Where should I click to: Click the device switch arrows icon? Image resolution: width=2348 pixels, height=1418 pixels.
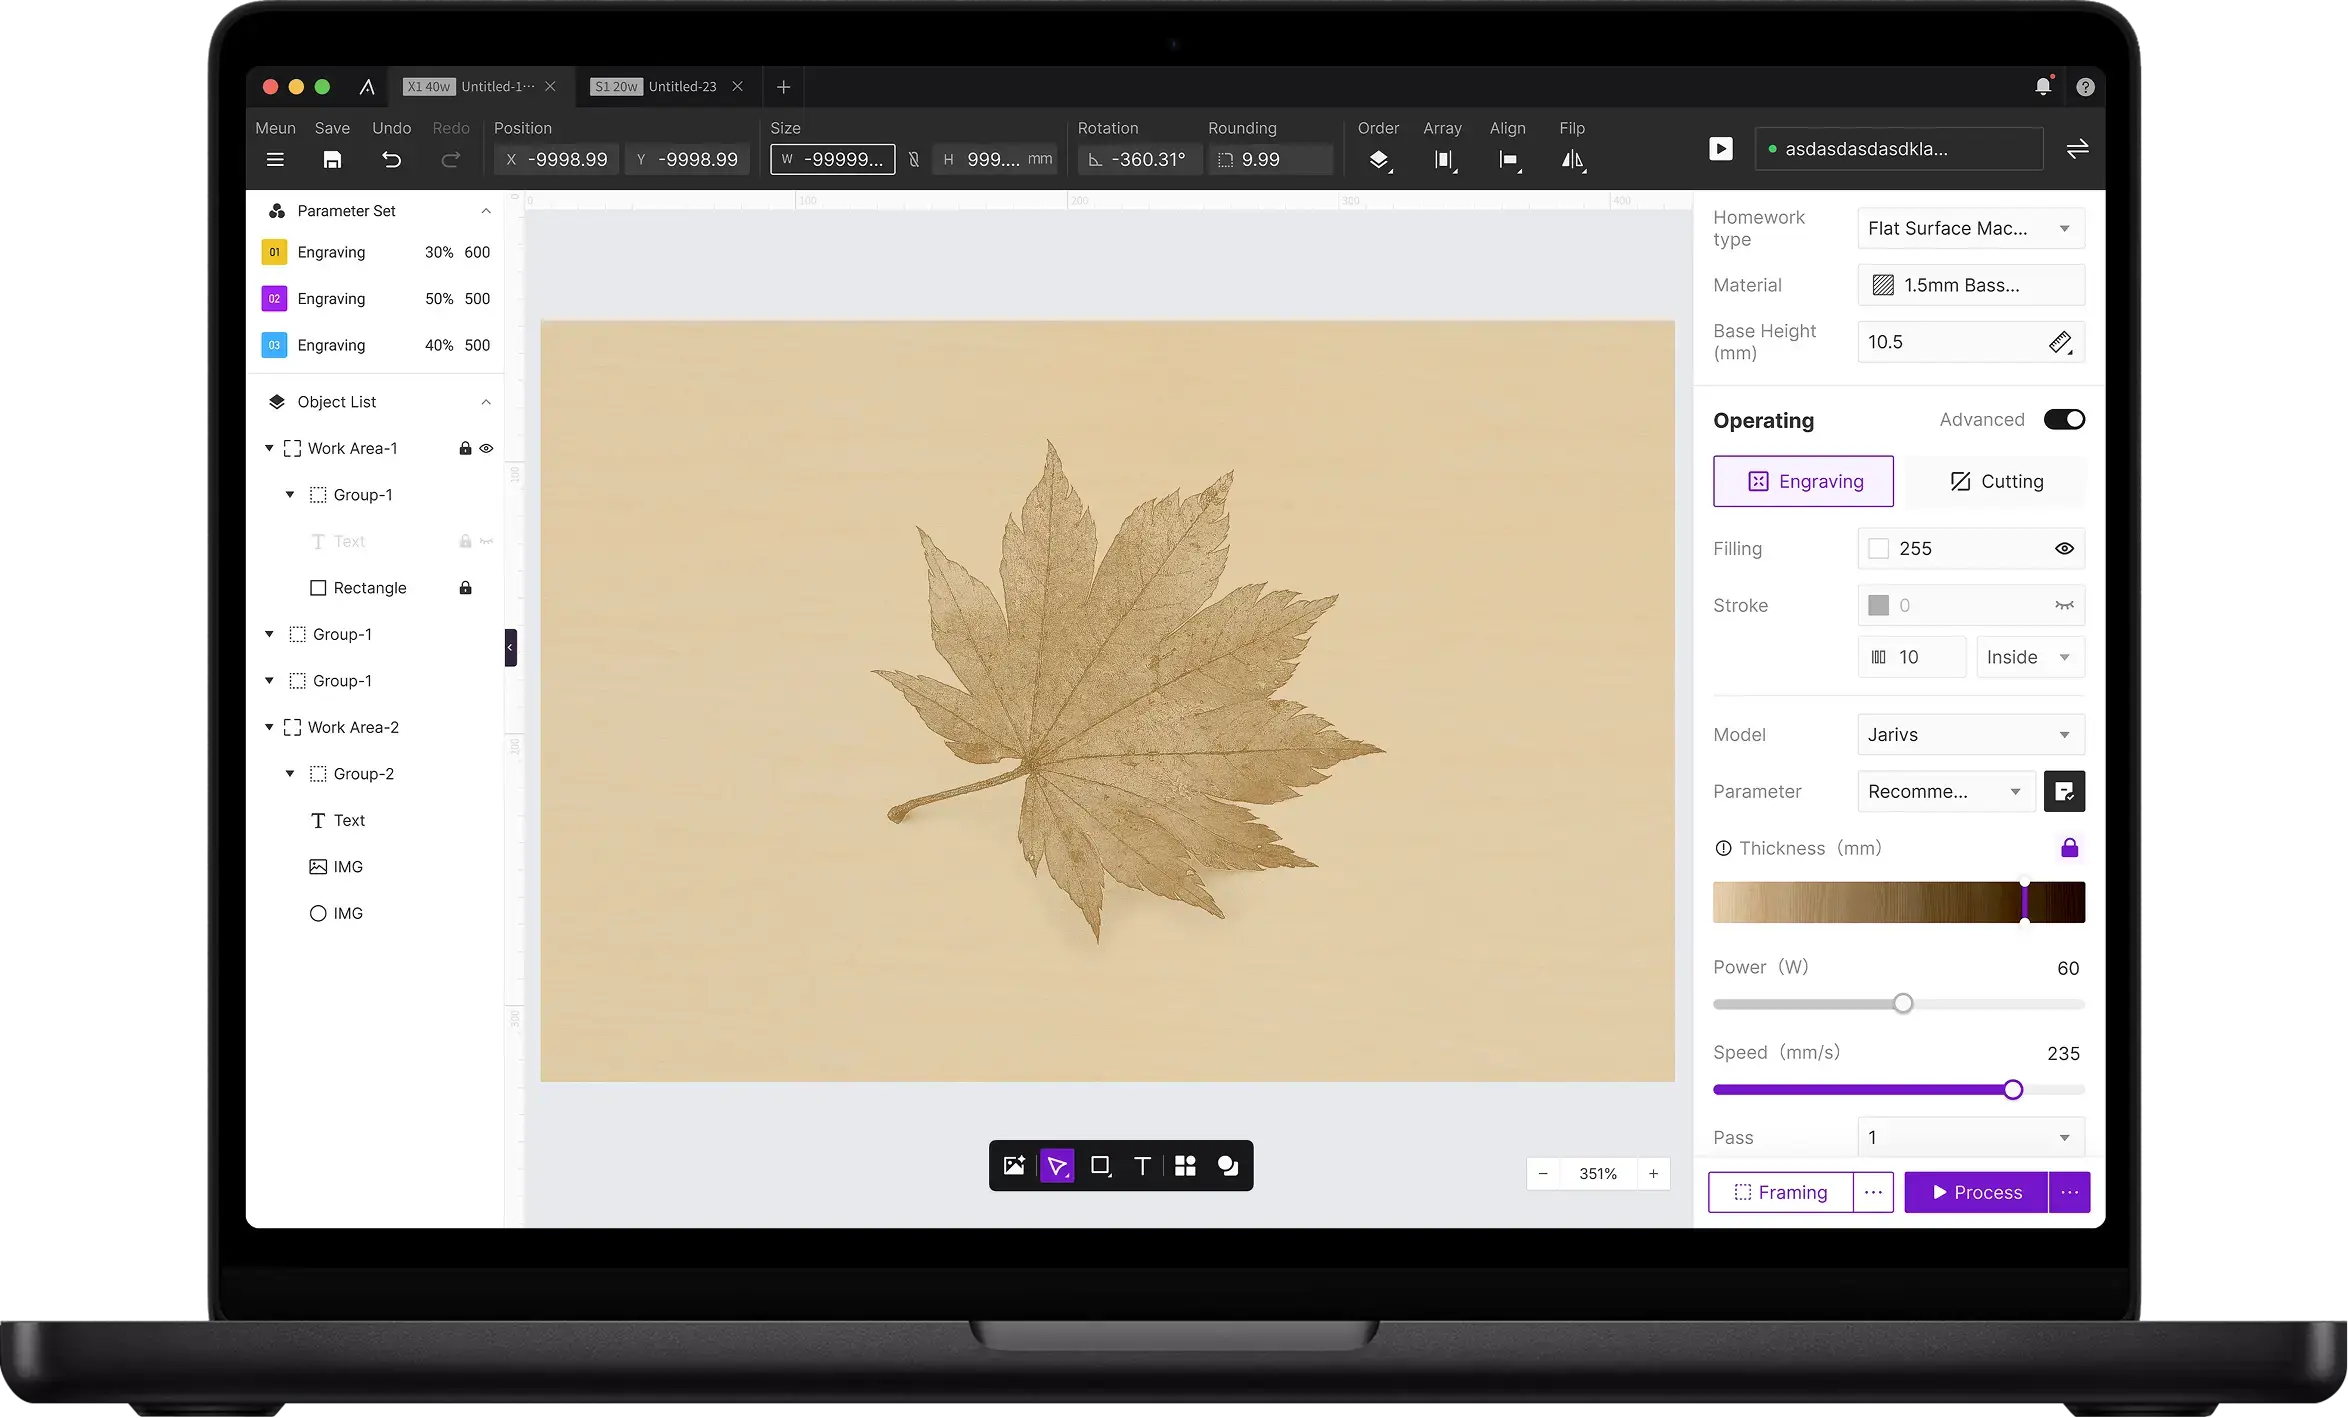2077,149
